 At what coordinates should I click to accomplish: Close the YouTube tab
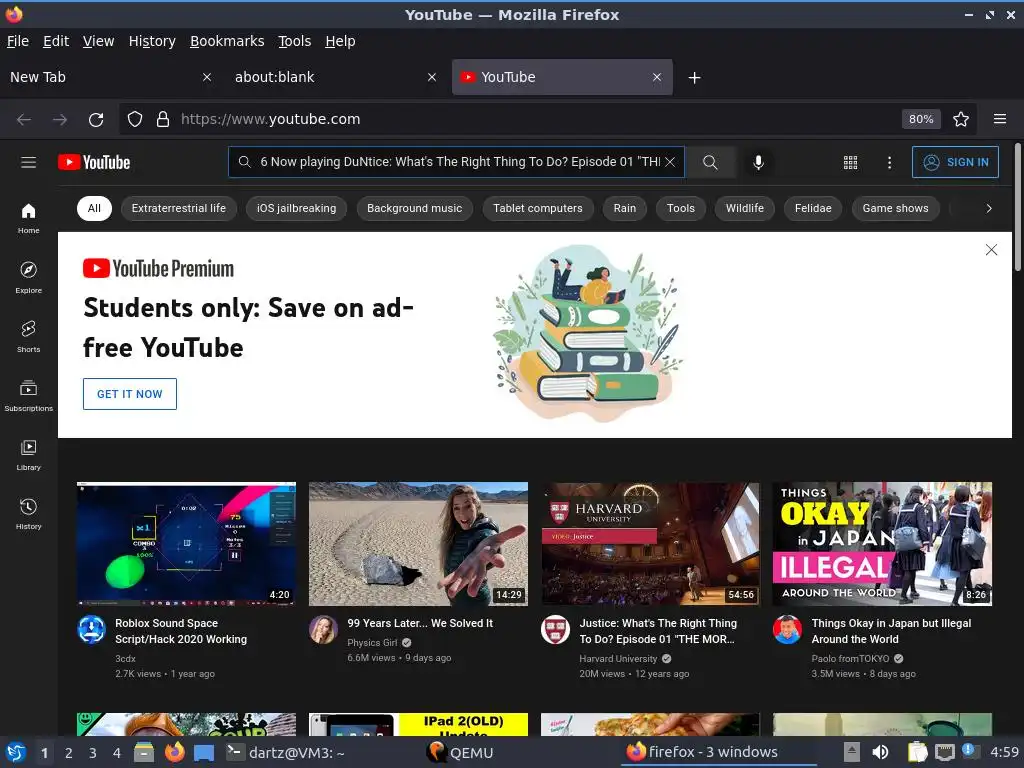coord(656,77)
